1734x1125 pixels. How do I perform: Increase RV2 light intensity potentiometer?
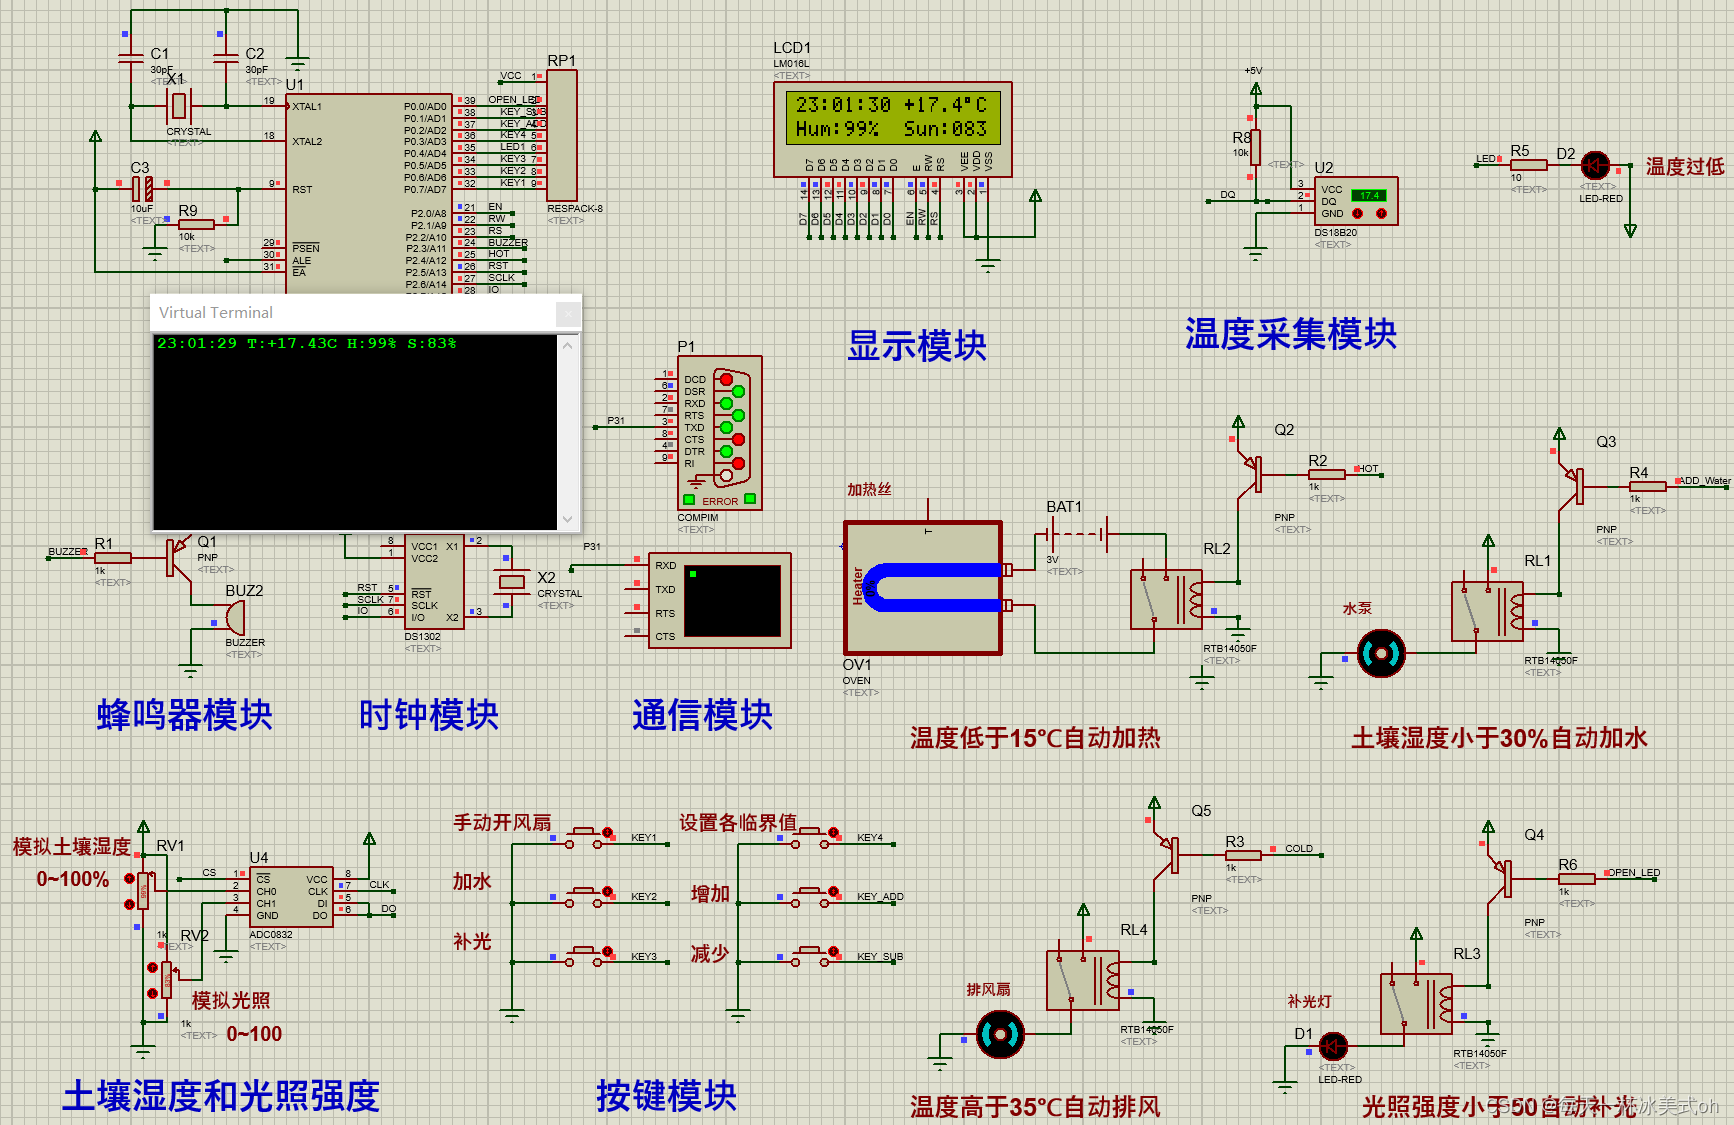[x=153, y=967]
